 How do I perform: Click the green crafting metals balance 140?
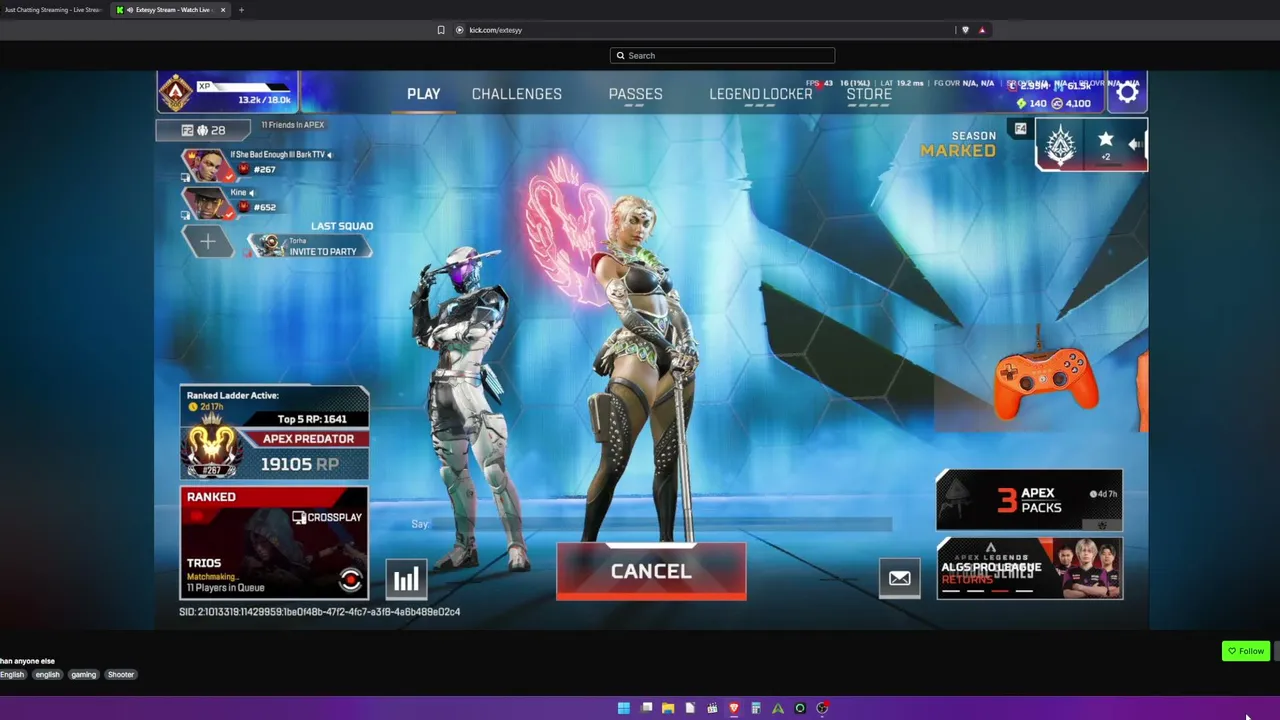[1031, 103]
